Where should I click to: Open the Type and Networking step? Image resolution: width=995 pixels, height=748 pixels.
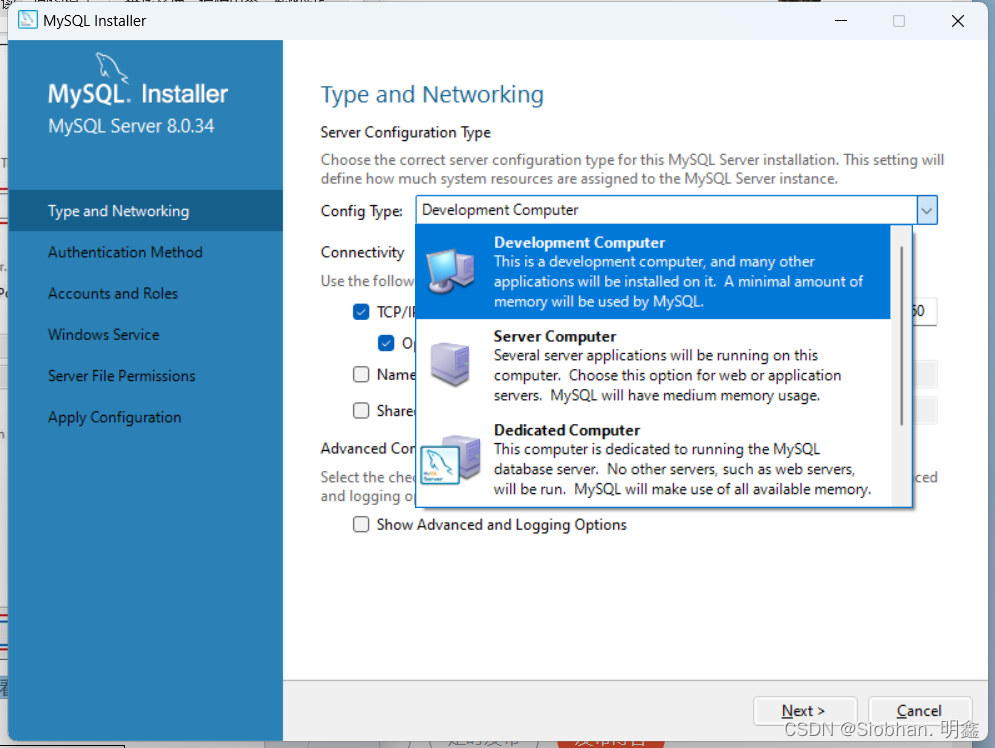click(x=145, y=211)
